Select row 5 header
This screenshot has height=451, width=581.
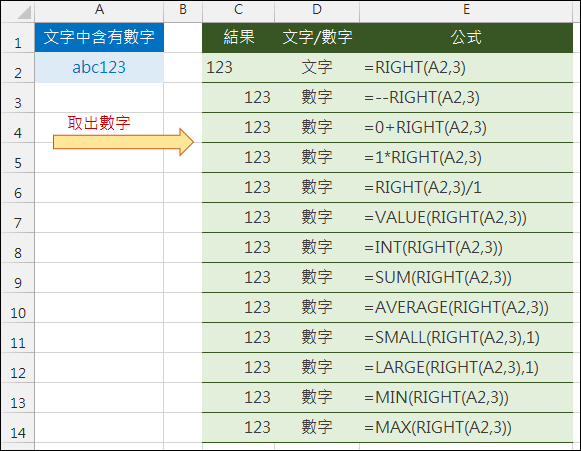click(x=17, y=158)
